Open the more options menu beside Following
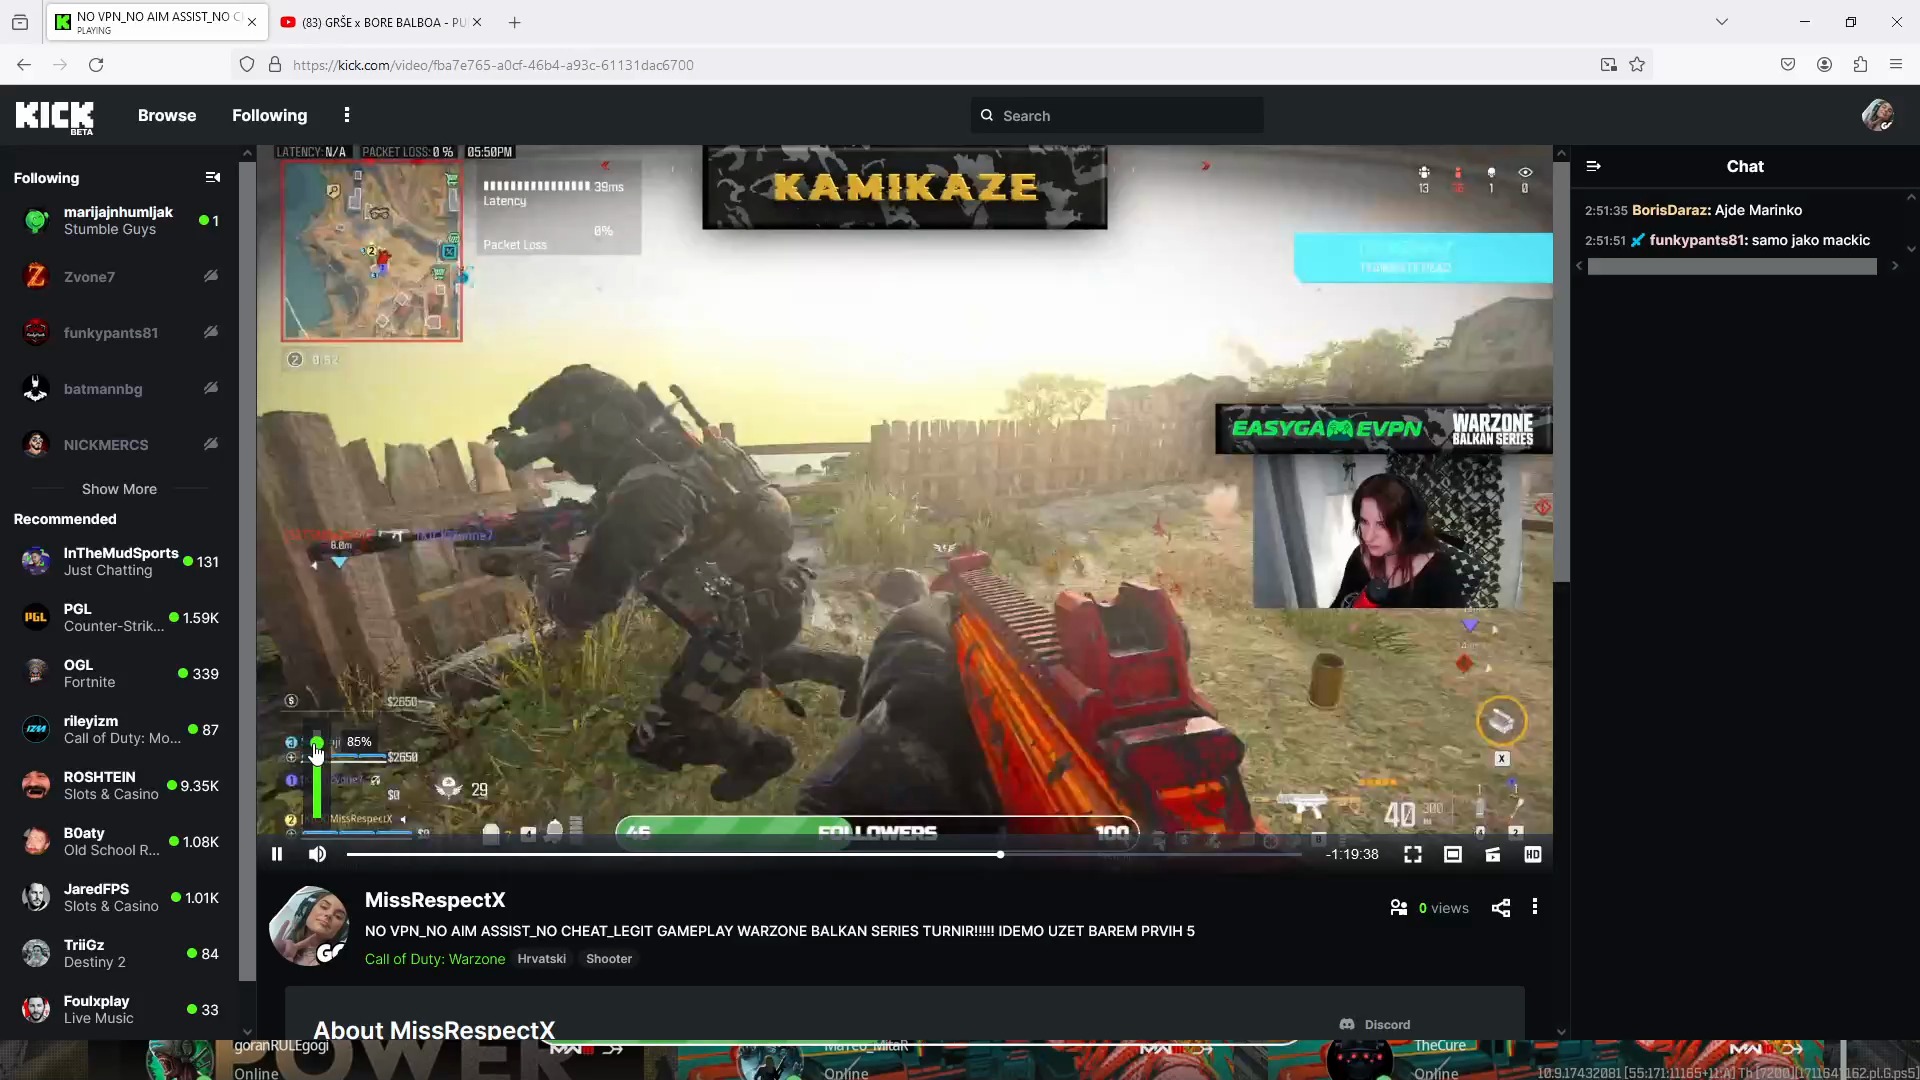 click(x=347, y=115)
